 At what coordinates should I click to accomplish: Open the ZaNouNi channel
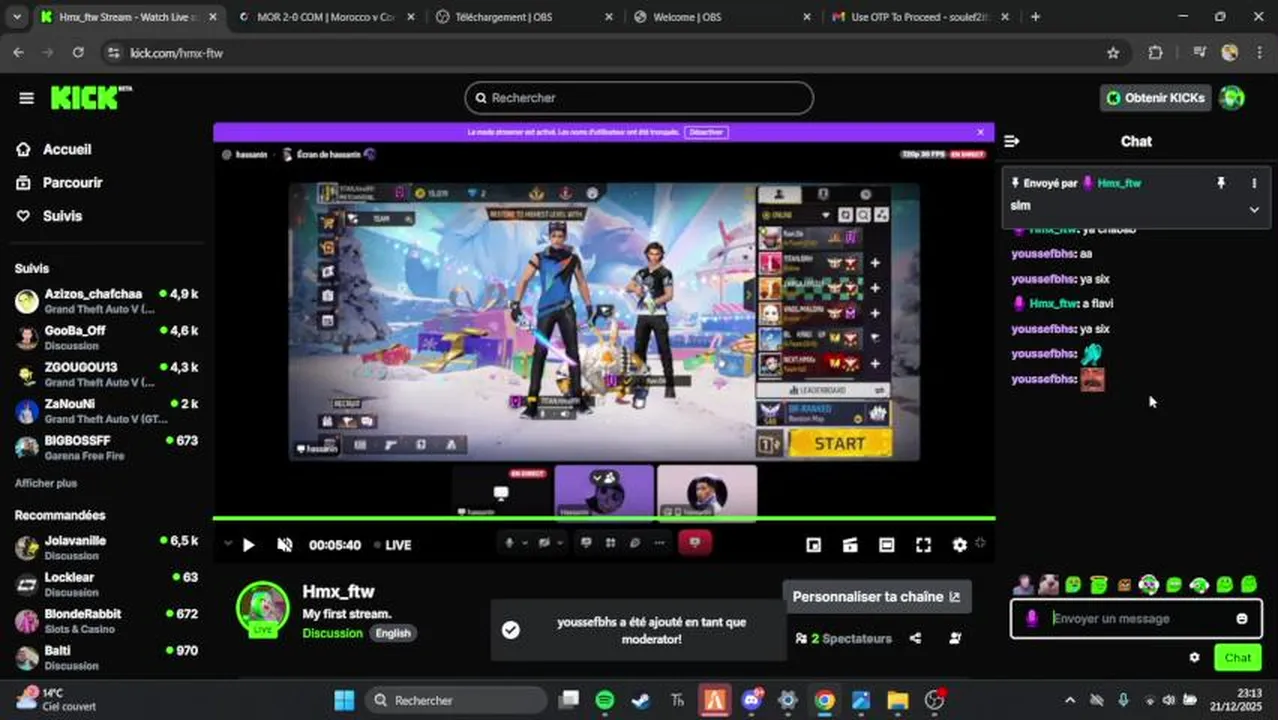pos(107,410)
